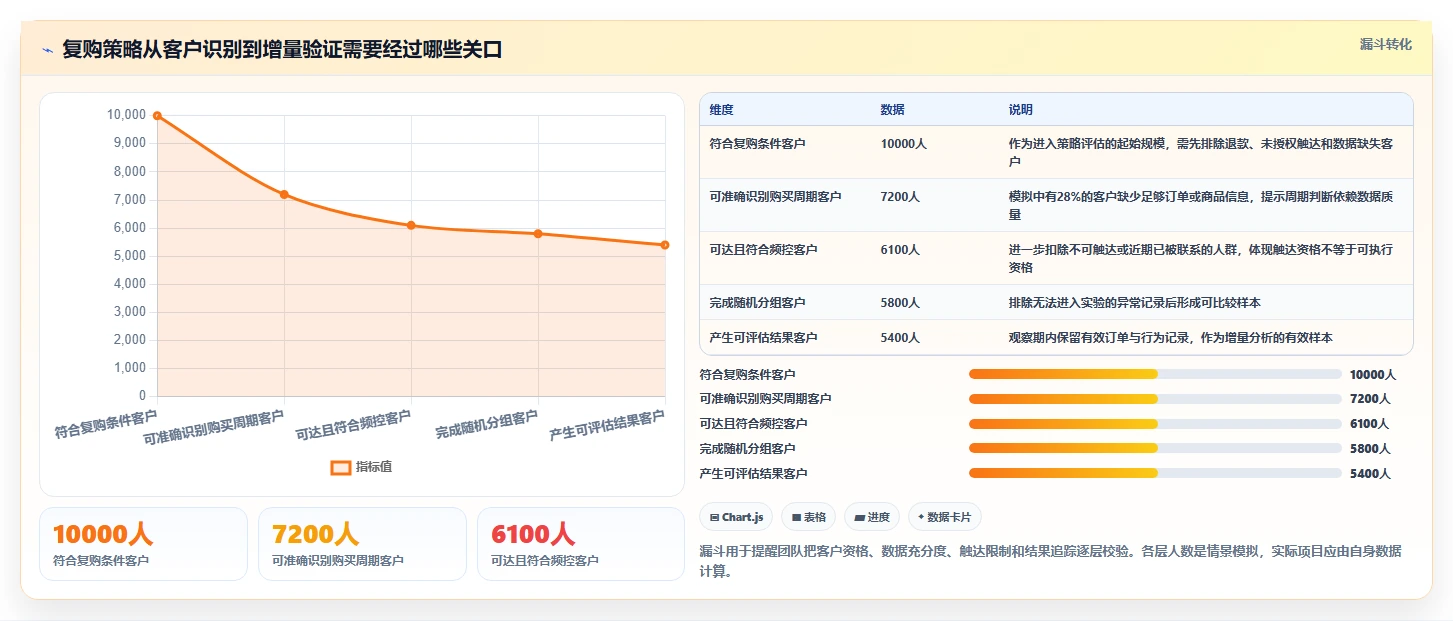
Task: Click the chart point for 可准确识别购买周期客户
Action: [x=284, y=194]
